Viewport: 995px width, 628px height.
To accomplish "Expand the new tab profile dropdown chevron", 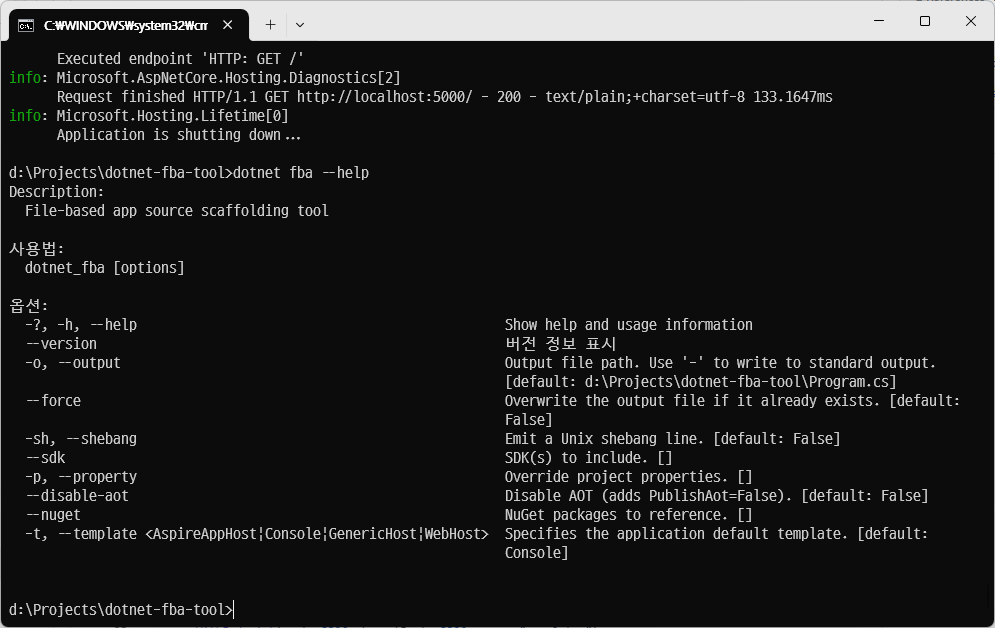I will [299, 23].
